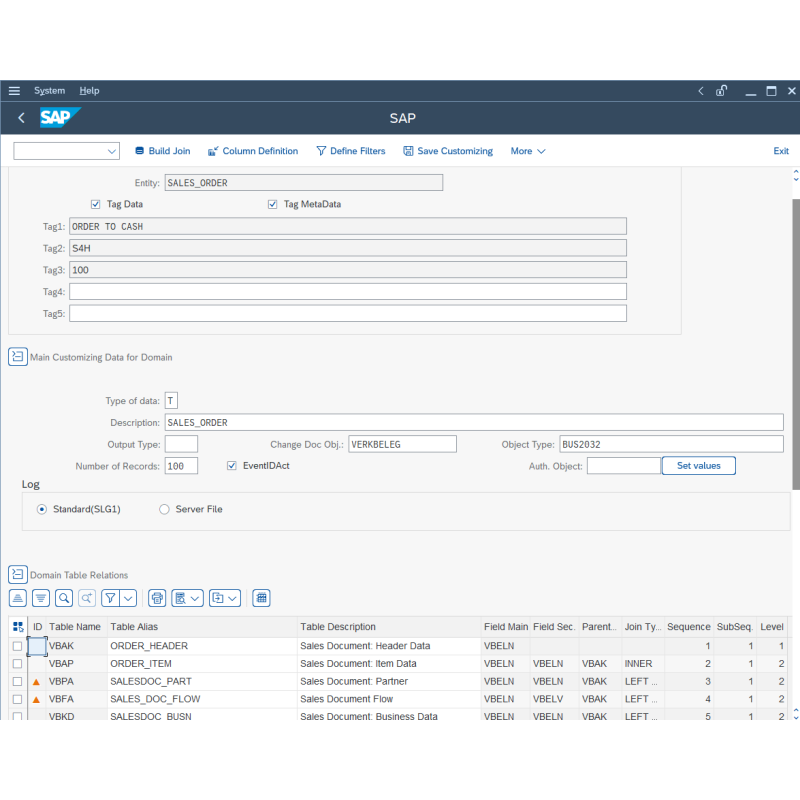Click in the Tag4 input field

(348, 292)
